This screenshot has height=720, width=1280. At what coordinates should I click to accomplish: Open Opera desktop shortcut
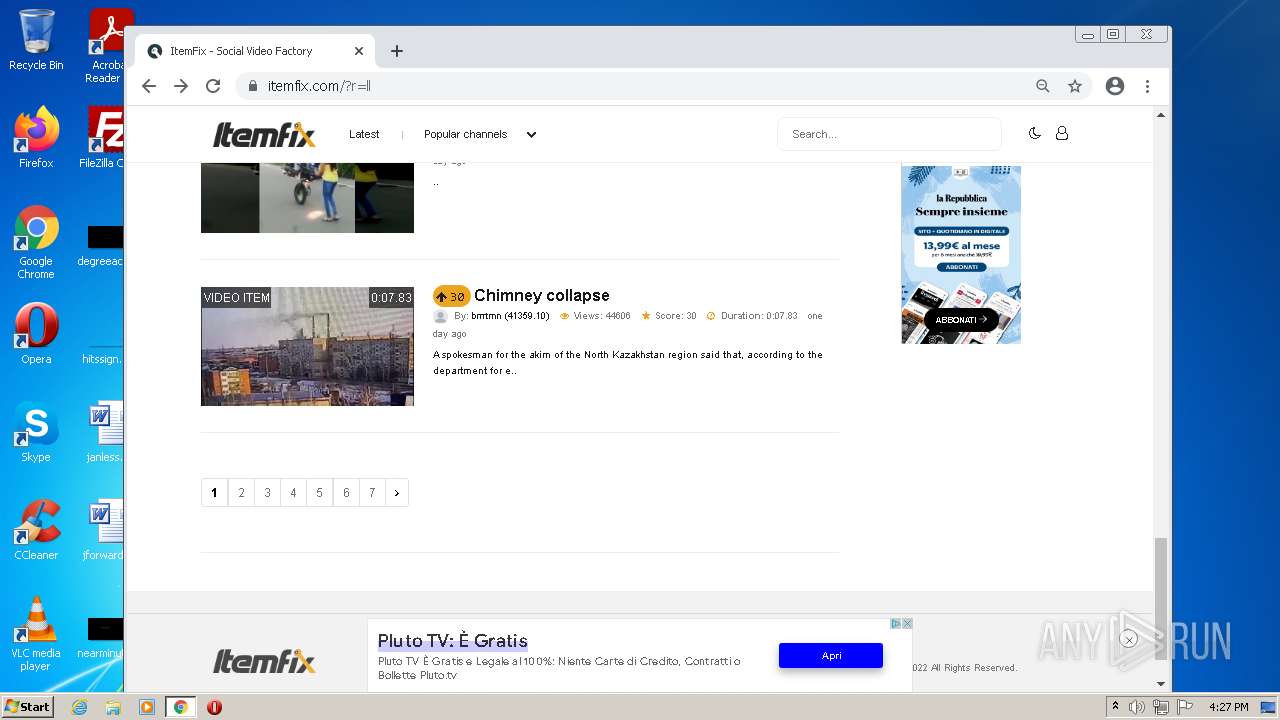(x=36, y=334)
